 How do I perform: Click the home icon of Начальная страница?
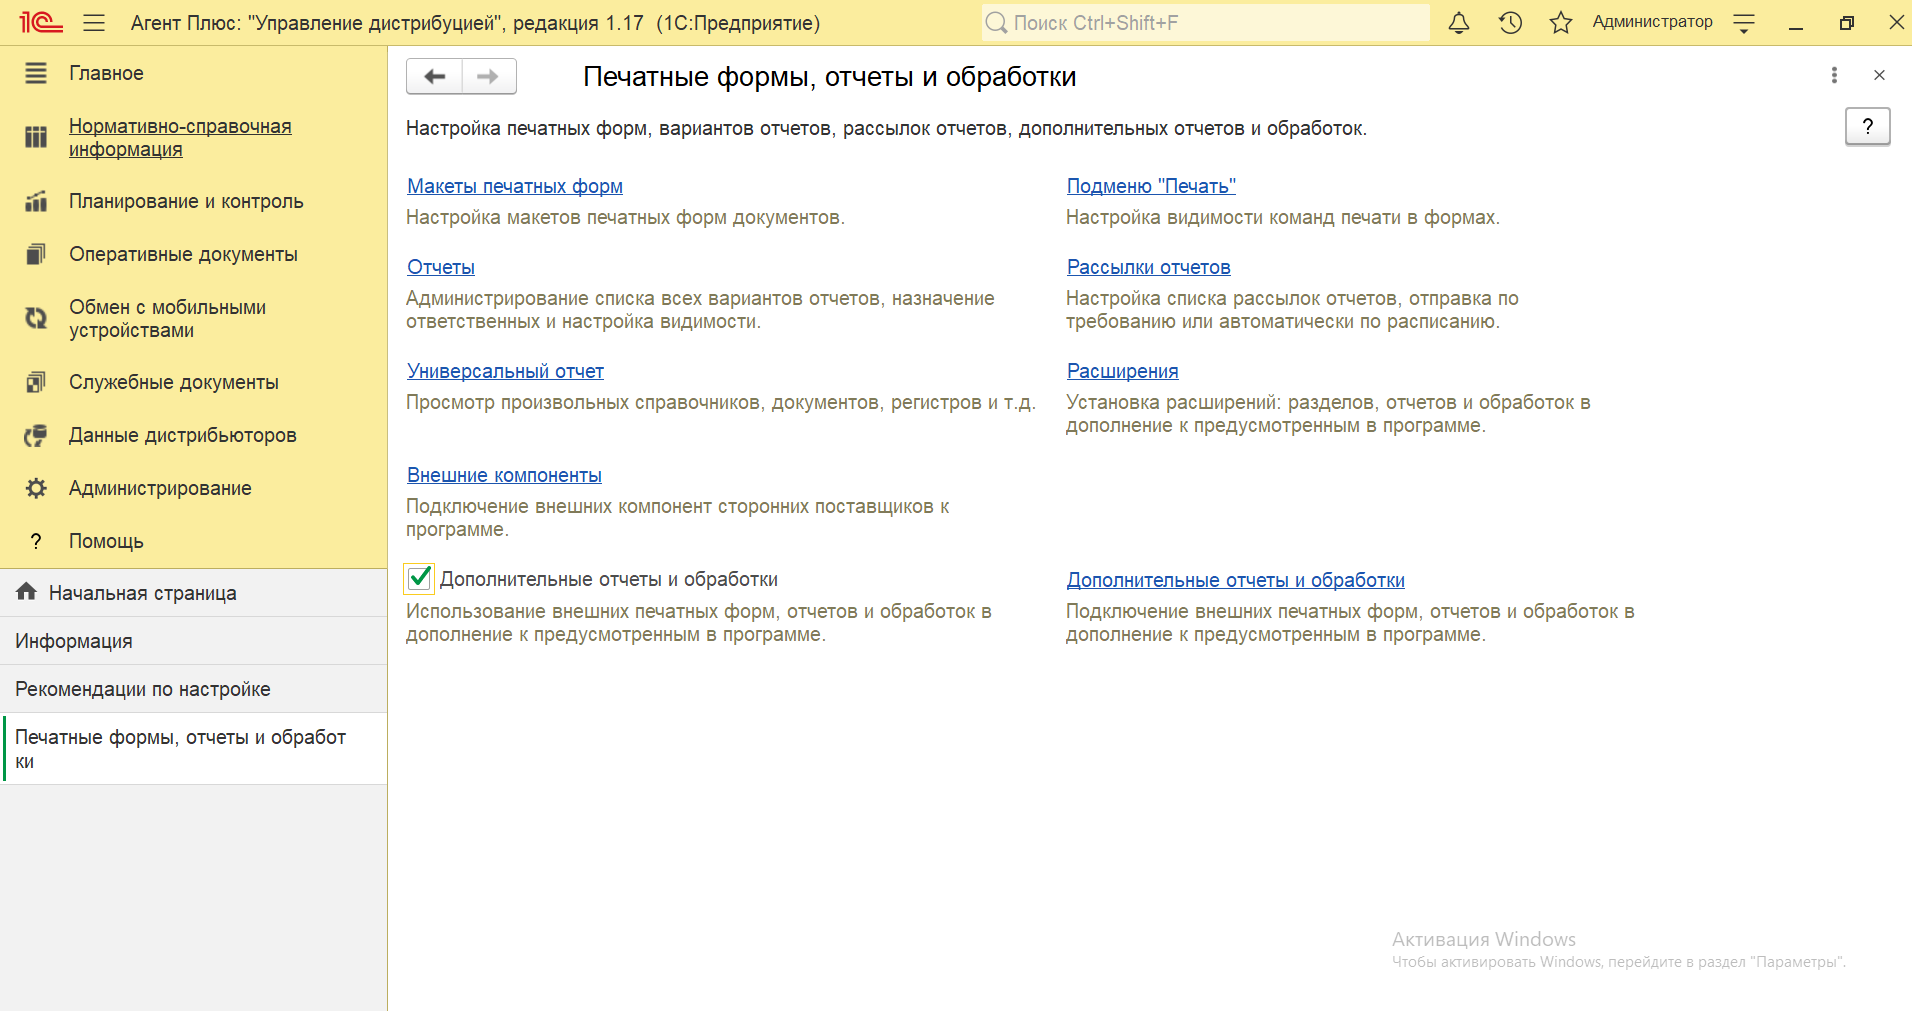point(27,592)
